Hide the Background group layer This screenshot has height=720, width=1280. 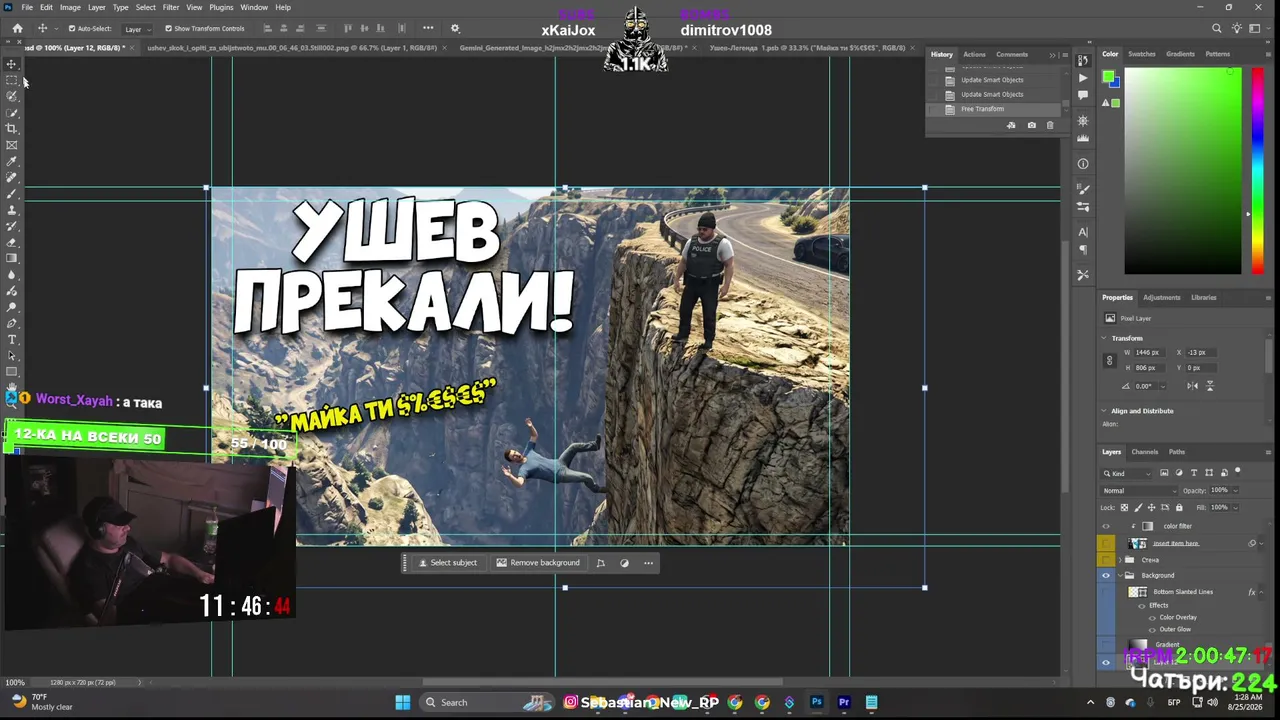click(x=1106, y=576)
